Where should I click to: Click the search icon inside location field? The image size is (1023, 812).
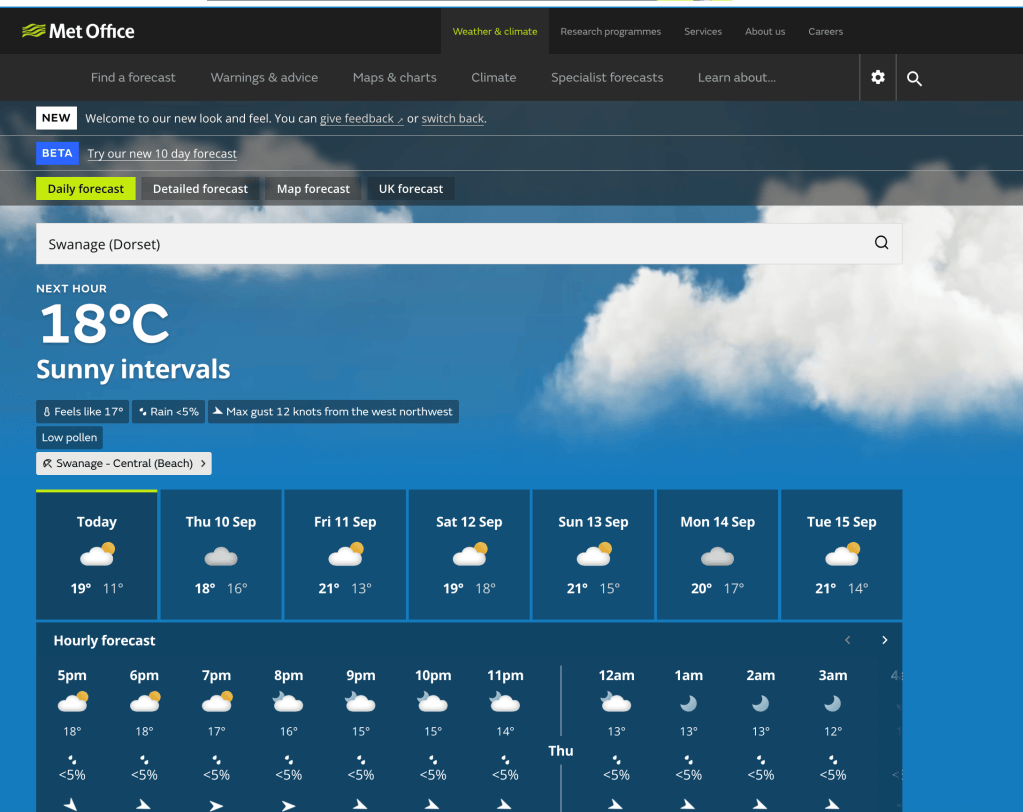pyautogui.click(x=881, y=243)
